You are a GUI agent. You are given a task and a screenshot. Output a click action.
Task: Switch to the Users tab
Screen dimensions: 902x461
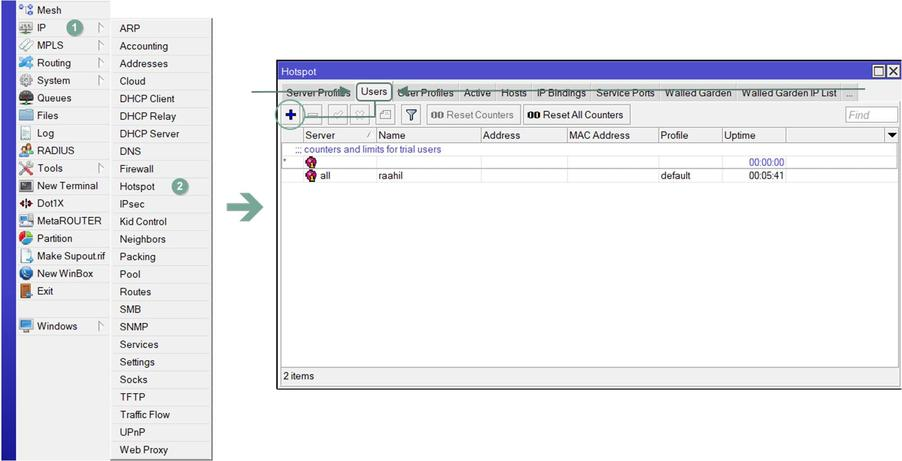click(374, 92)
